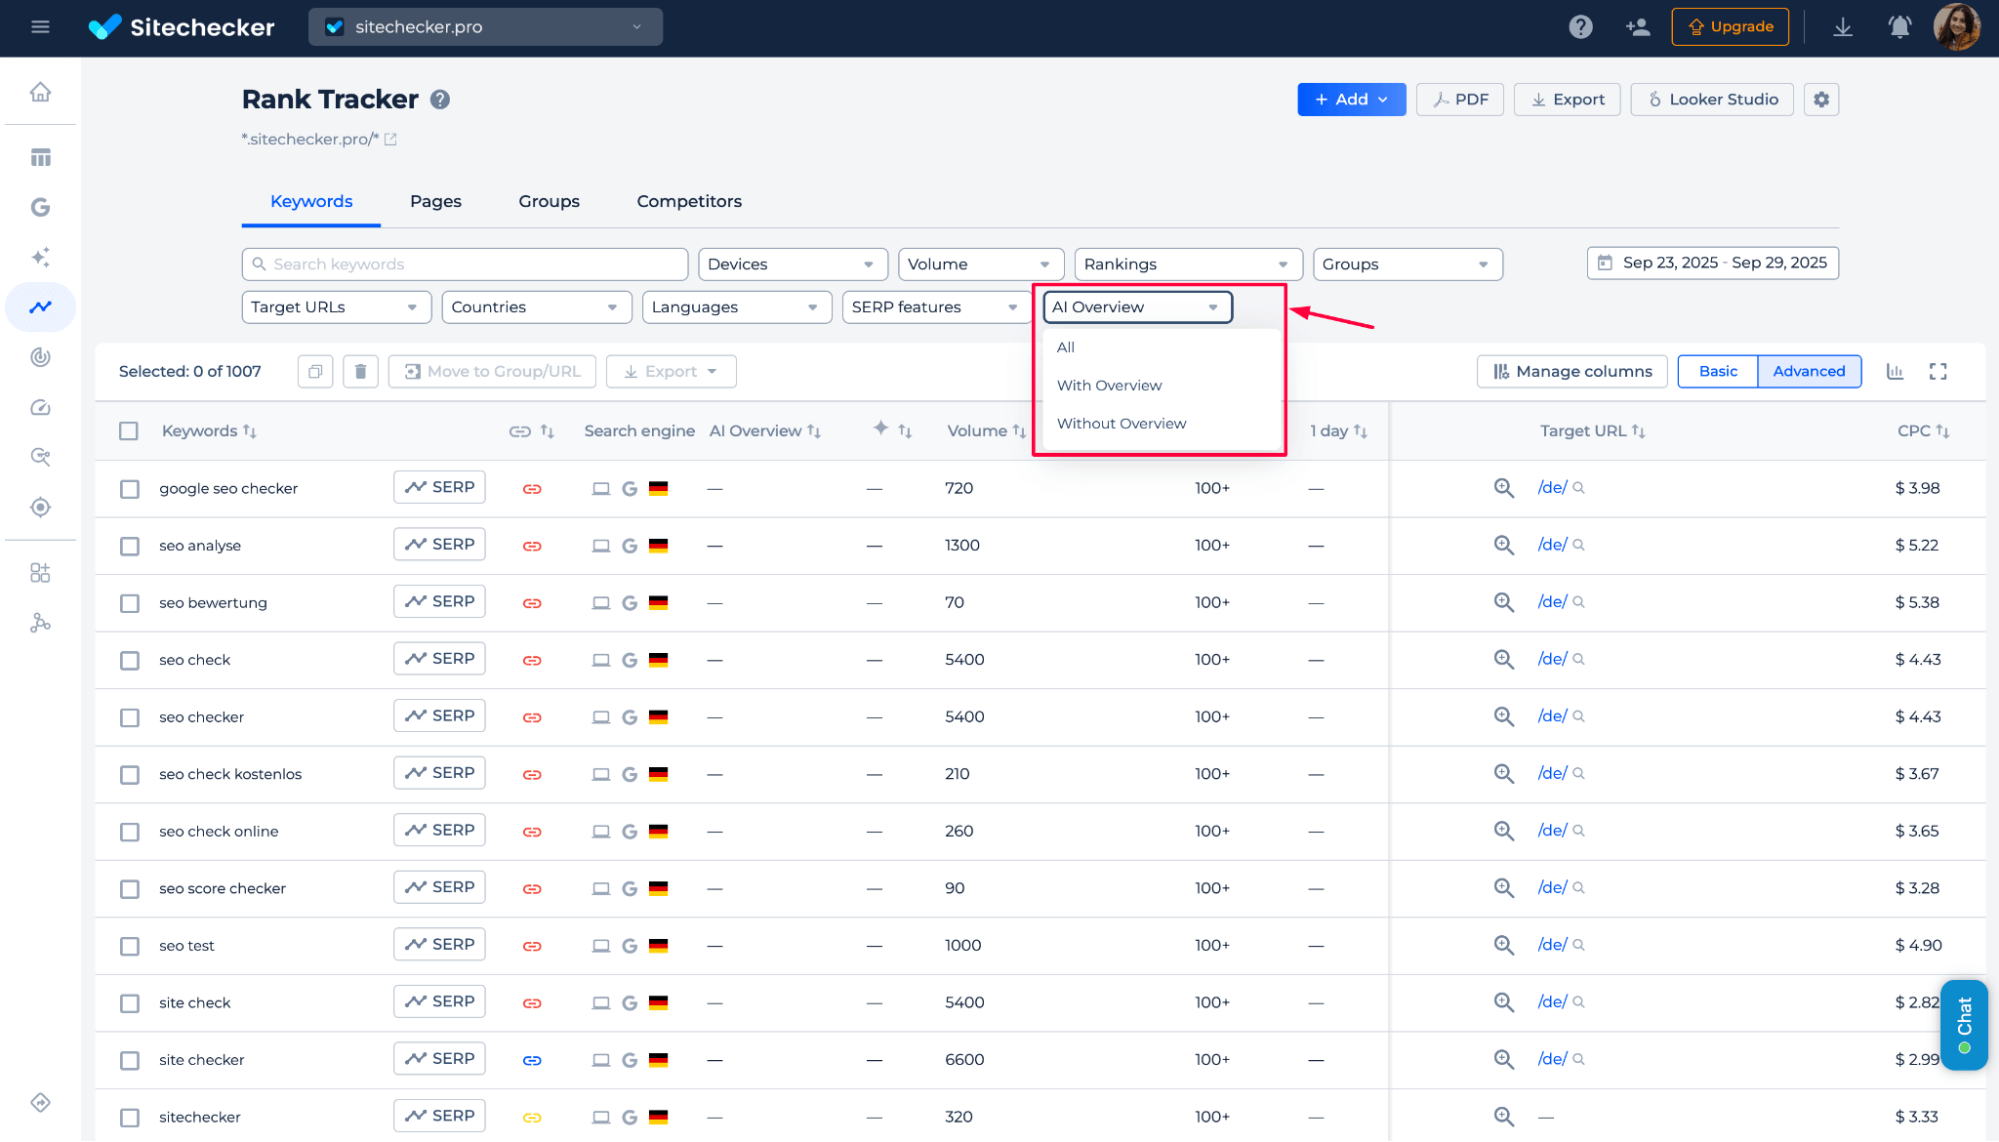The image size is (1999, 1142).
Task: Select the site checker row checkbox
Action: click(129, 1060)
